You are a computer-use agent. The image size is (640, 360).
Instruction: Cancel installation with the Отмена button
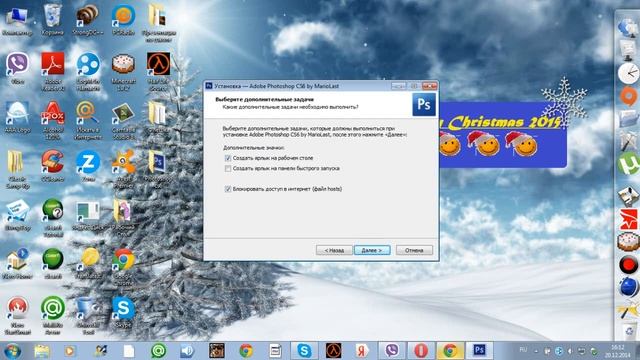pos(414,250)
